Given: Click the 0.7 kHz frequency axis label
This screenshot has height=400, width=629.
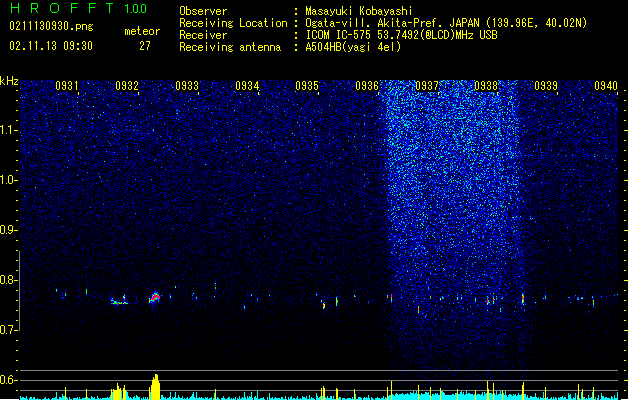Looking at the screenshot, I should click(x=8, y=330).
